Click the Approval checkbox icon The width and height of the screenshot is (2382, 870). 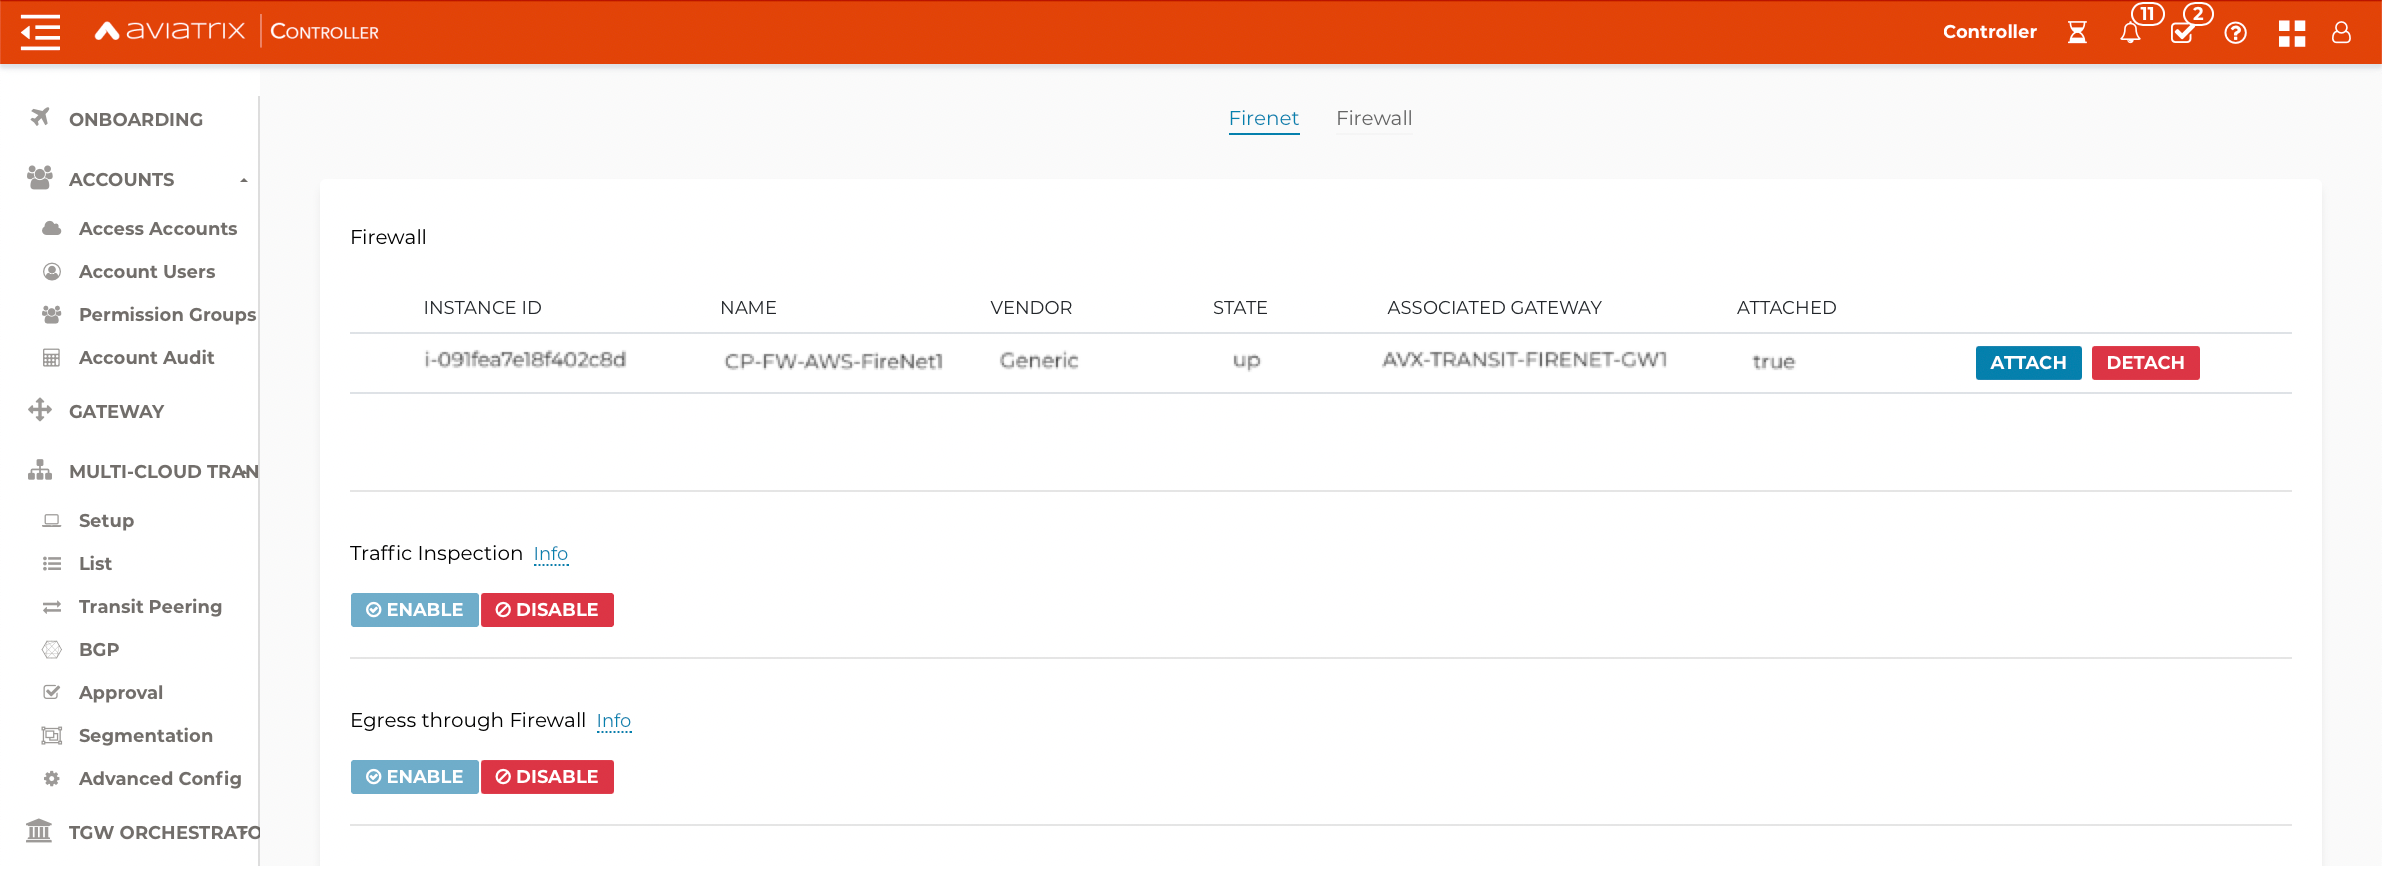(x=52, y=692)
